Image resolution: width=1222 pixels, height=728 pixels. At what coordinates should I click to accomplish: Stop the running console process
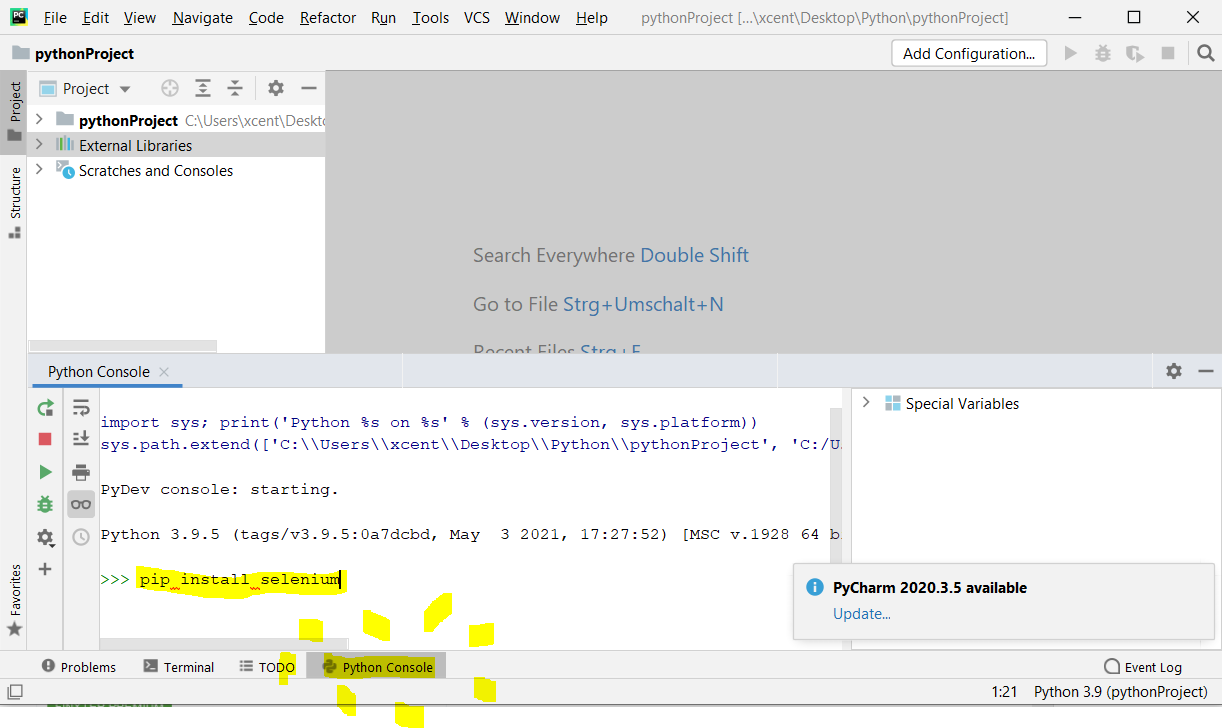click(x=45, y=439)
